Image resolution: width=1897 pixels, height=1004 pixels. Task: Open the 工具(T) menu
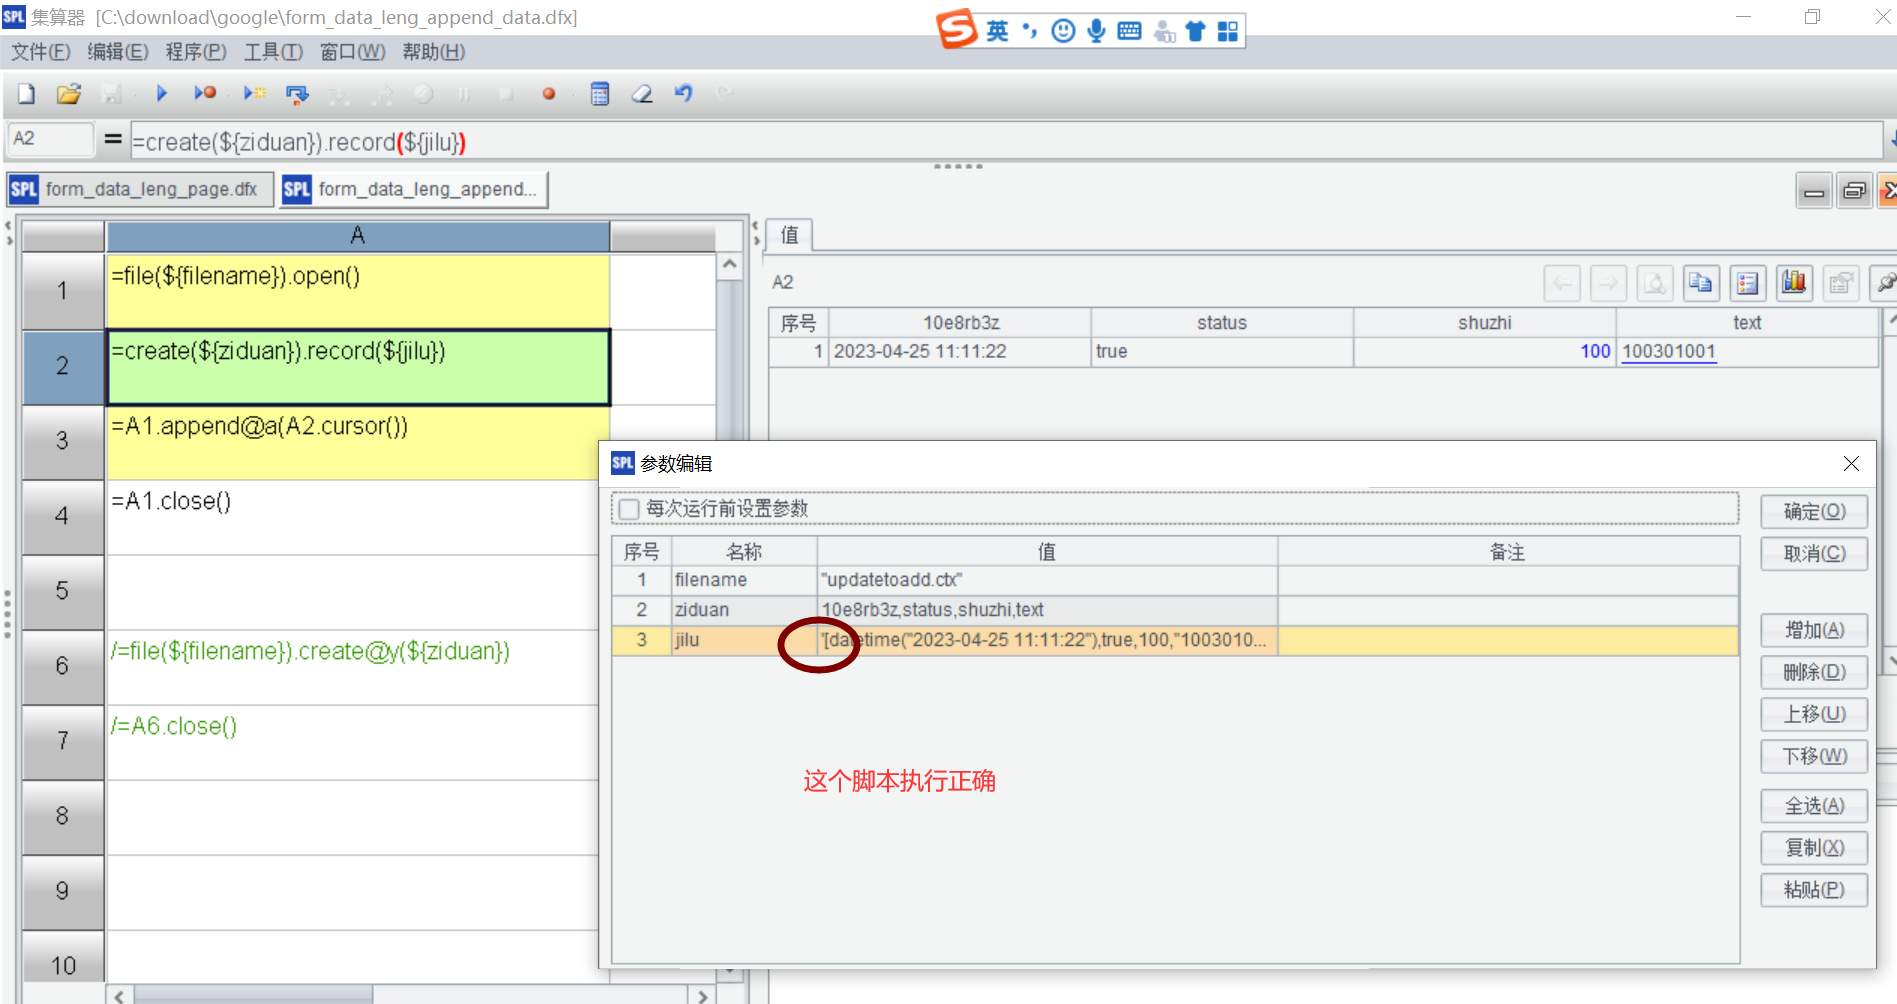click(x=273, y=52)
